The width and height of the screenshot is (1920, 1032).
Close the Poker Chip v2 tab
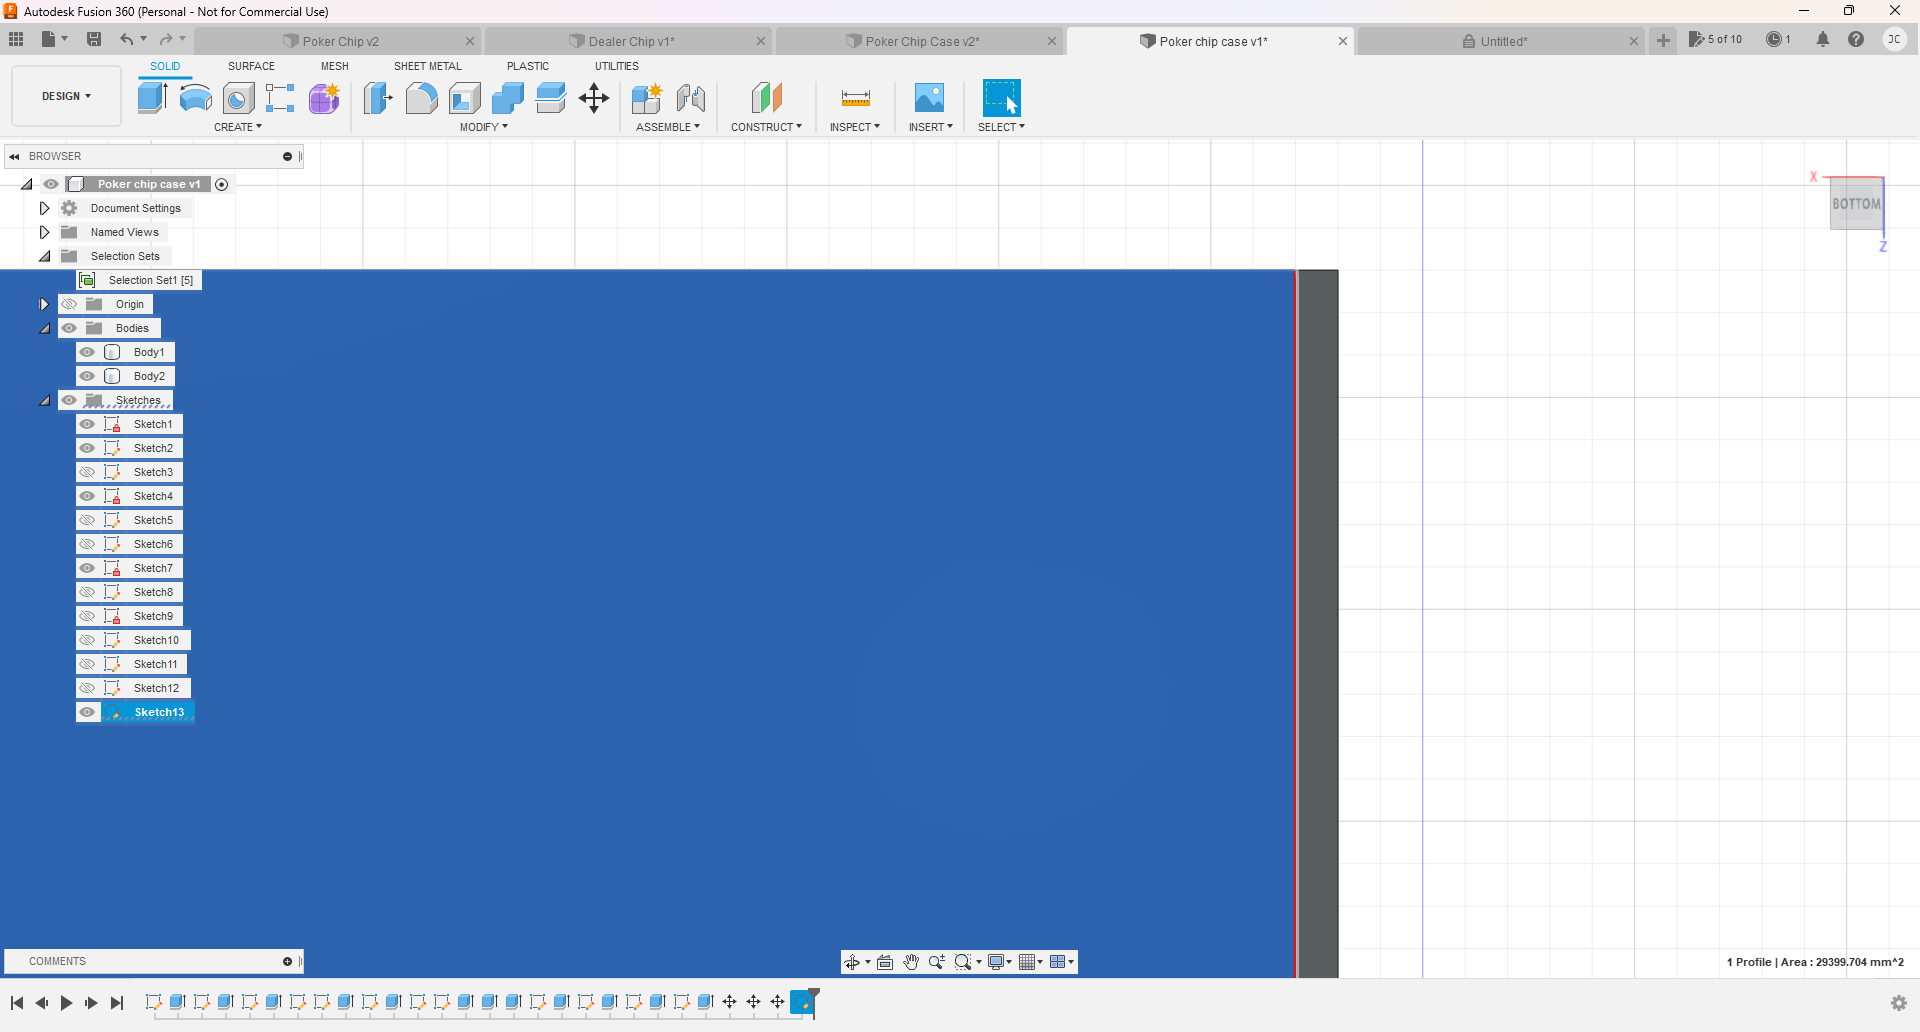pos(470,41)
